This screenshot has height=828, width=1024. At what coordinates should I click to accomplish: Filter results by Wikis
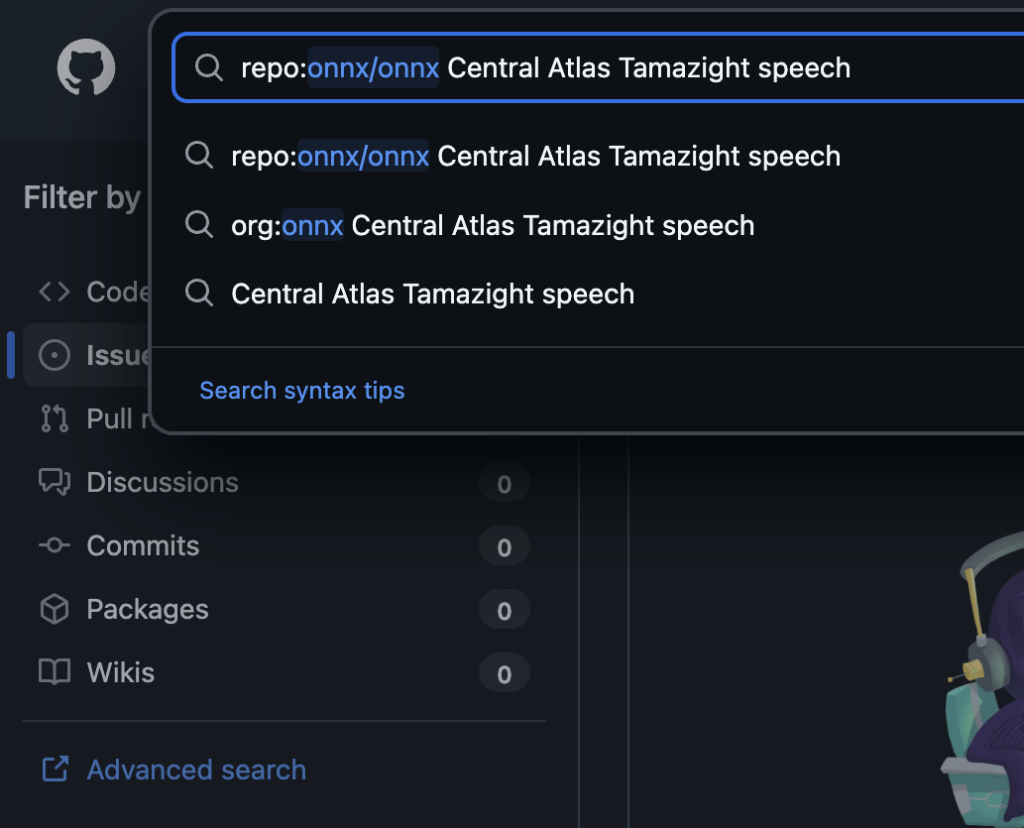(121, 673)
